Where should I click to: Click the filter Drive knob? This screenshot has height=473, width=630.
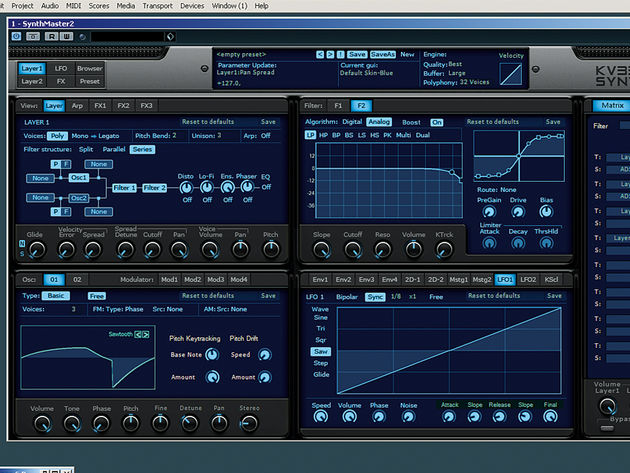tap(518, 211)
